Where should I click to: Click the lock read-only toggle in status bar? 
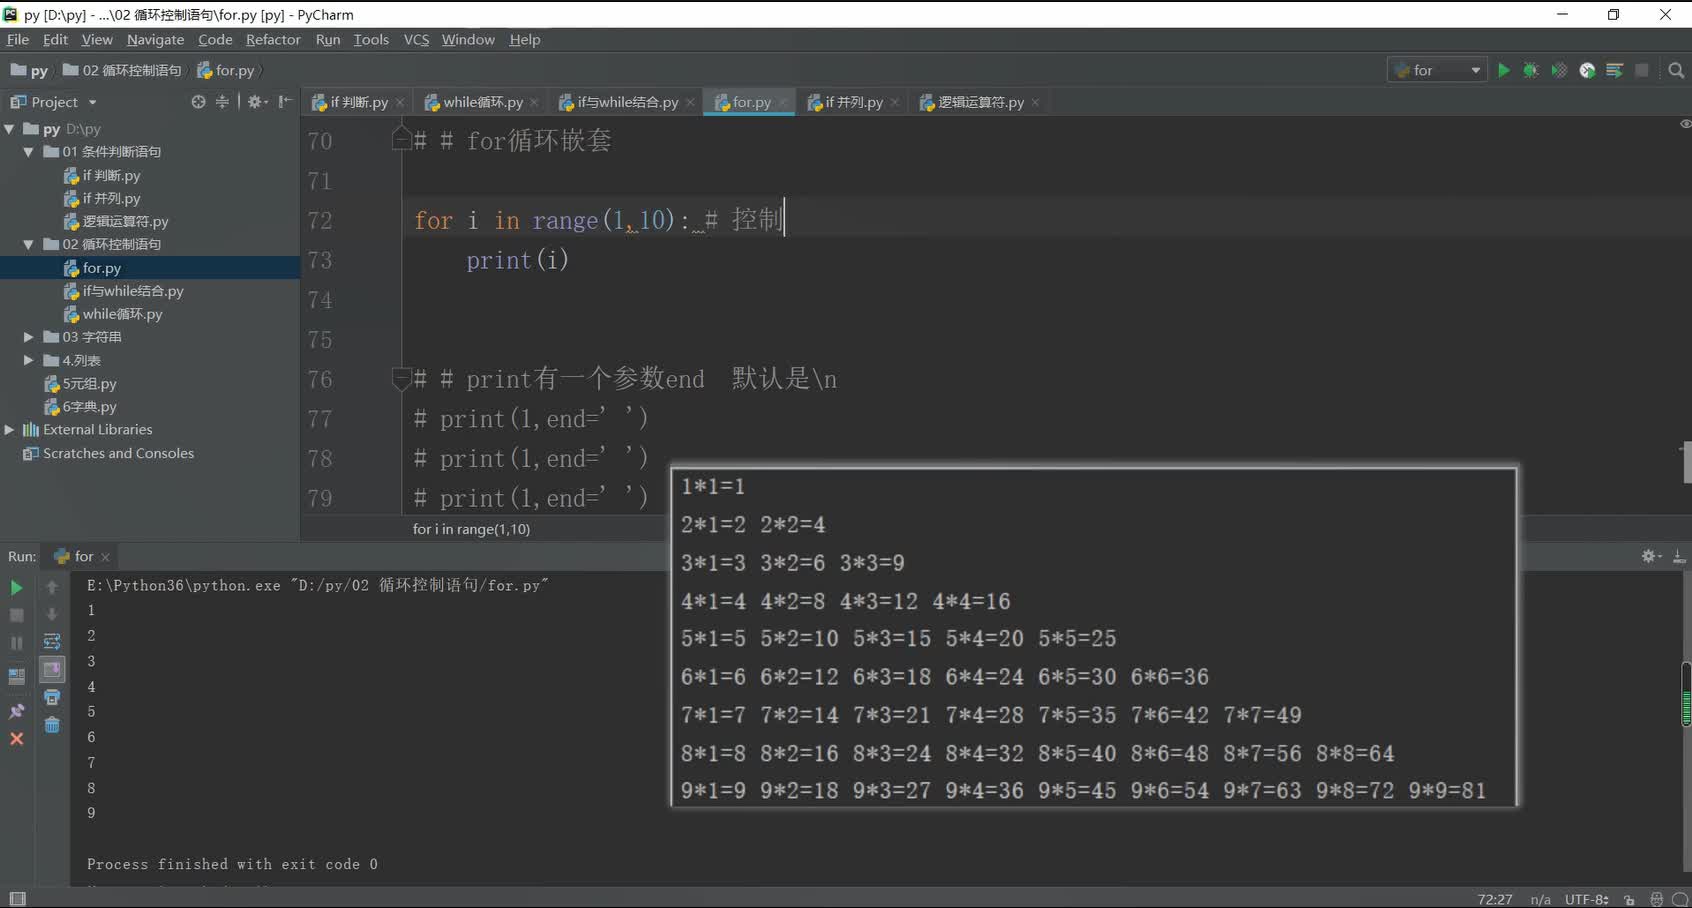pos(1630,899)
